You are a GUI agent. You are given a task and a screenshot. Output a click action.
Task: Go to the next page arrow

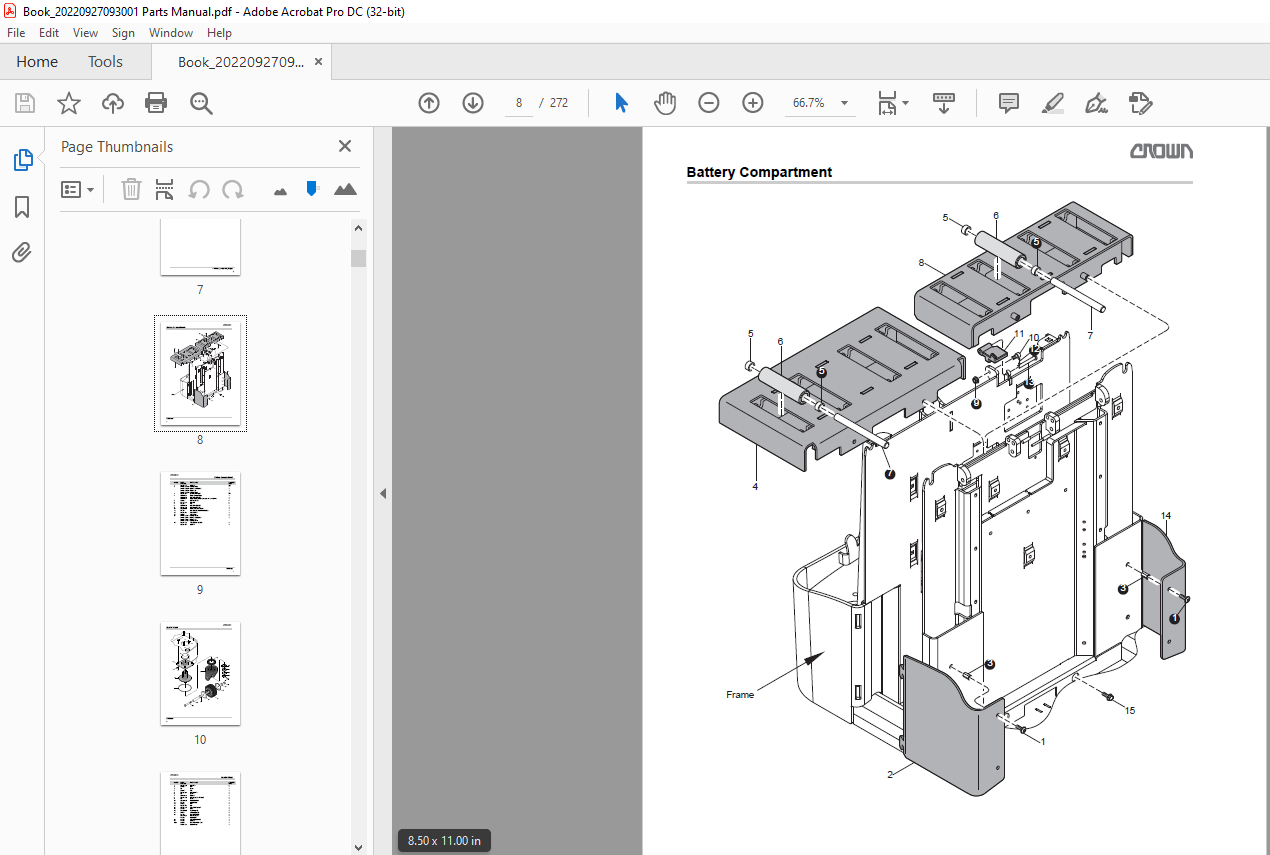[473, 103]
